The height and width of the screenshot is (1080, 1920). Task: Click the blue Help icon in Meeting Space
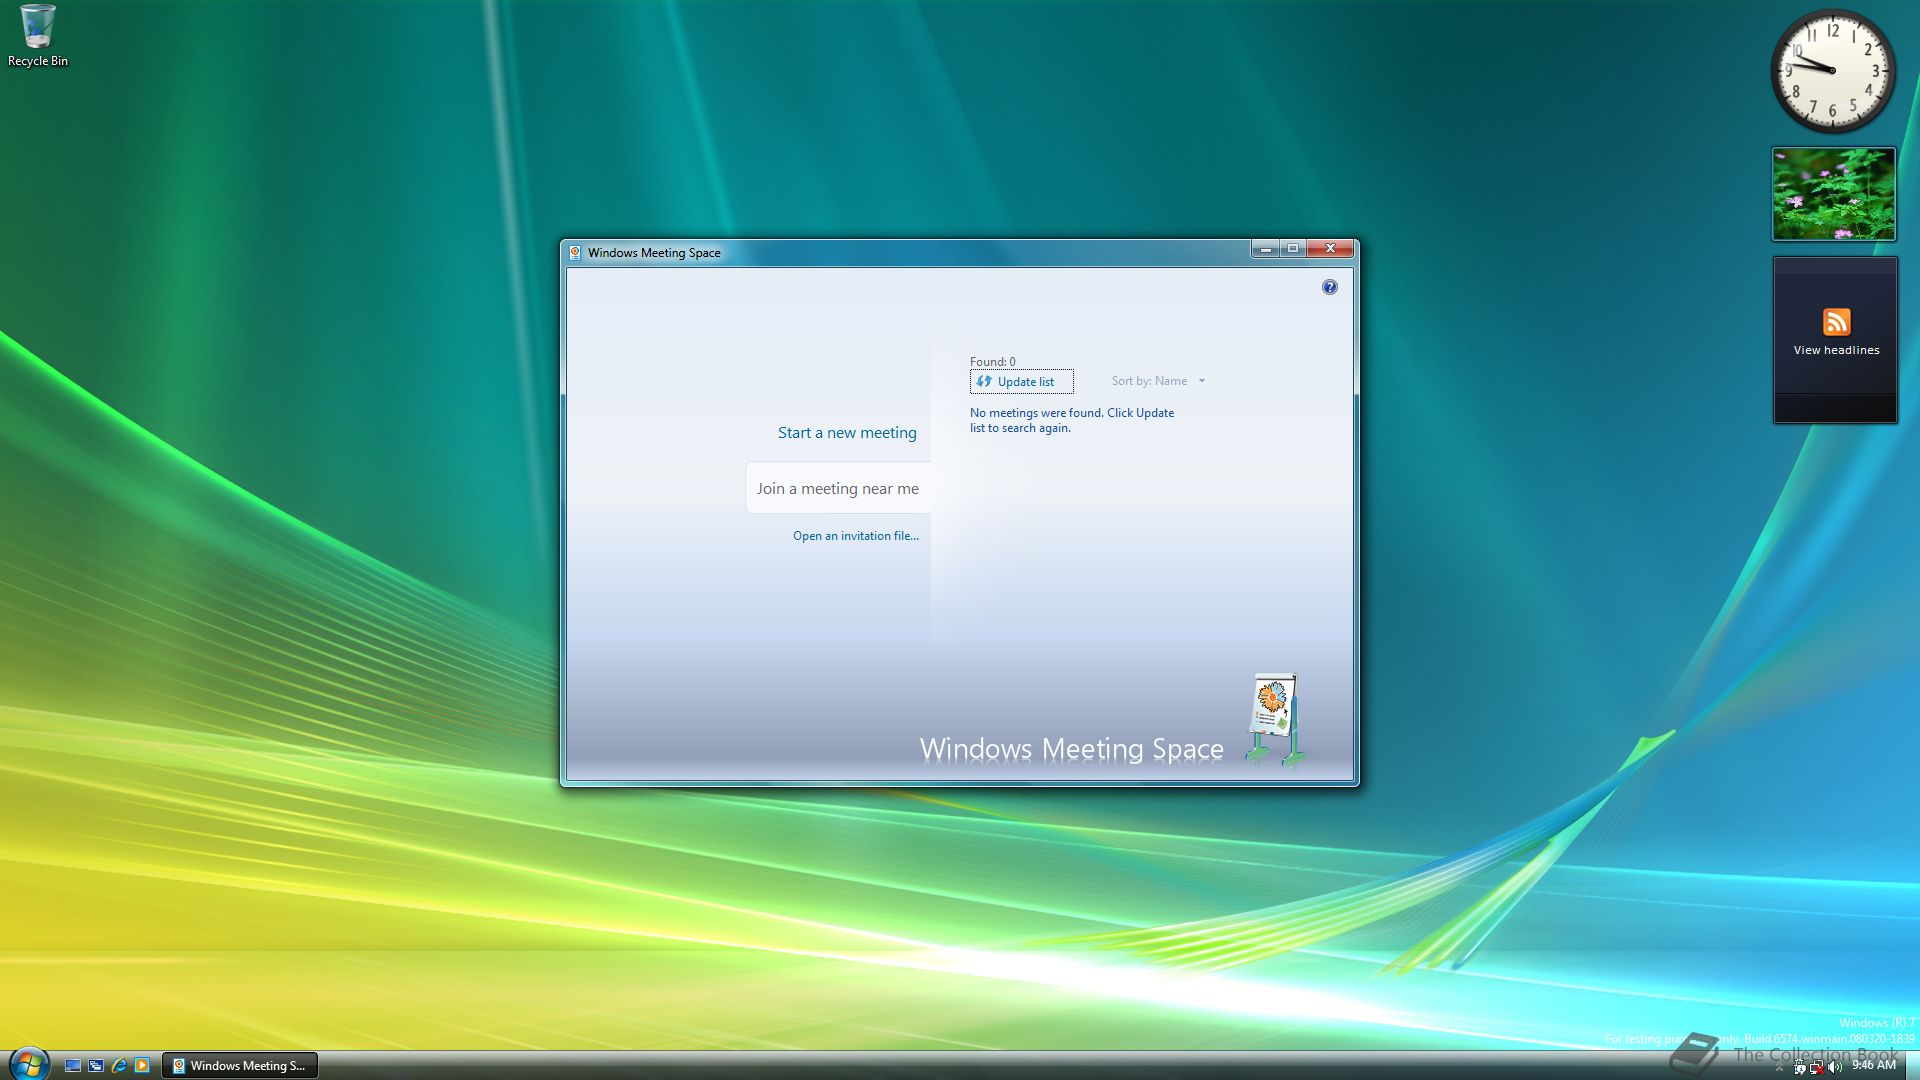(1329, 287)
